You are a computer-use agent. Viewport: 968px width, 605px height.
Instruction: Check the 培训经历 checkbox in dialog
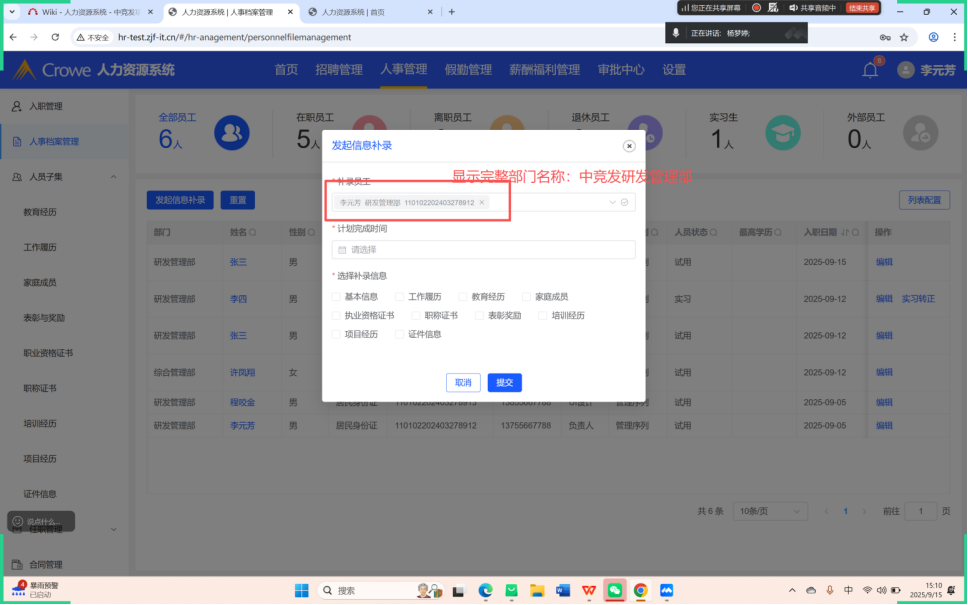click(x=543, y=315)
